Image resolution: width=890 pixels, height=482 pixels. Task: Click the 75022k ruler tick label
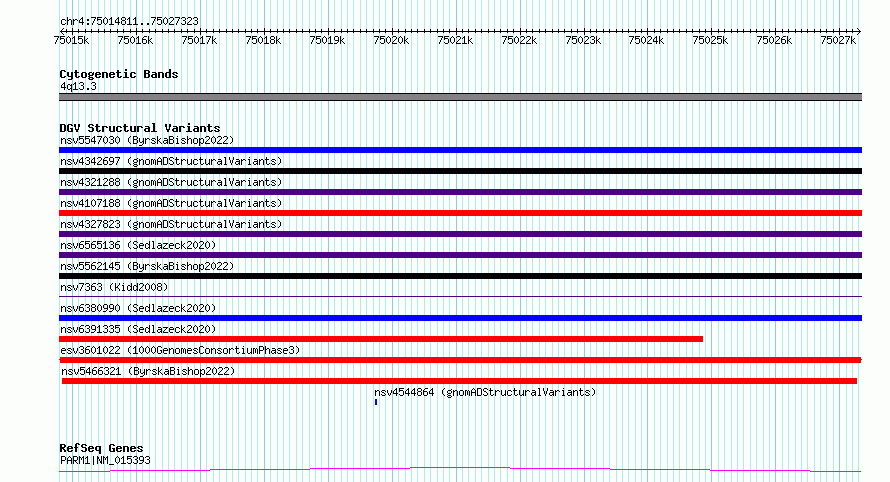pyautogui.click(x=519, y=40)
